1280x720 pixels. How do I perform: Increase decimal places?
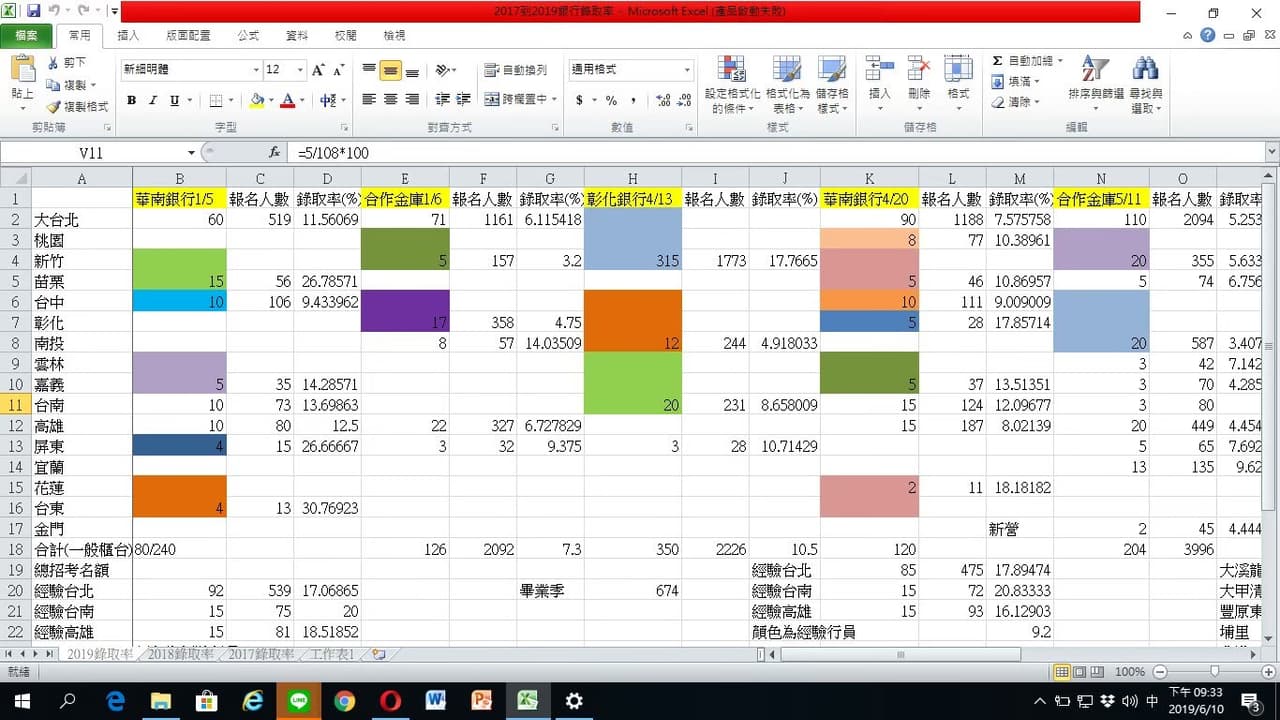click(664, 100)
